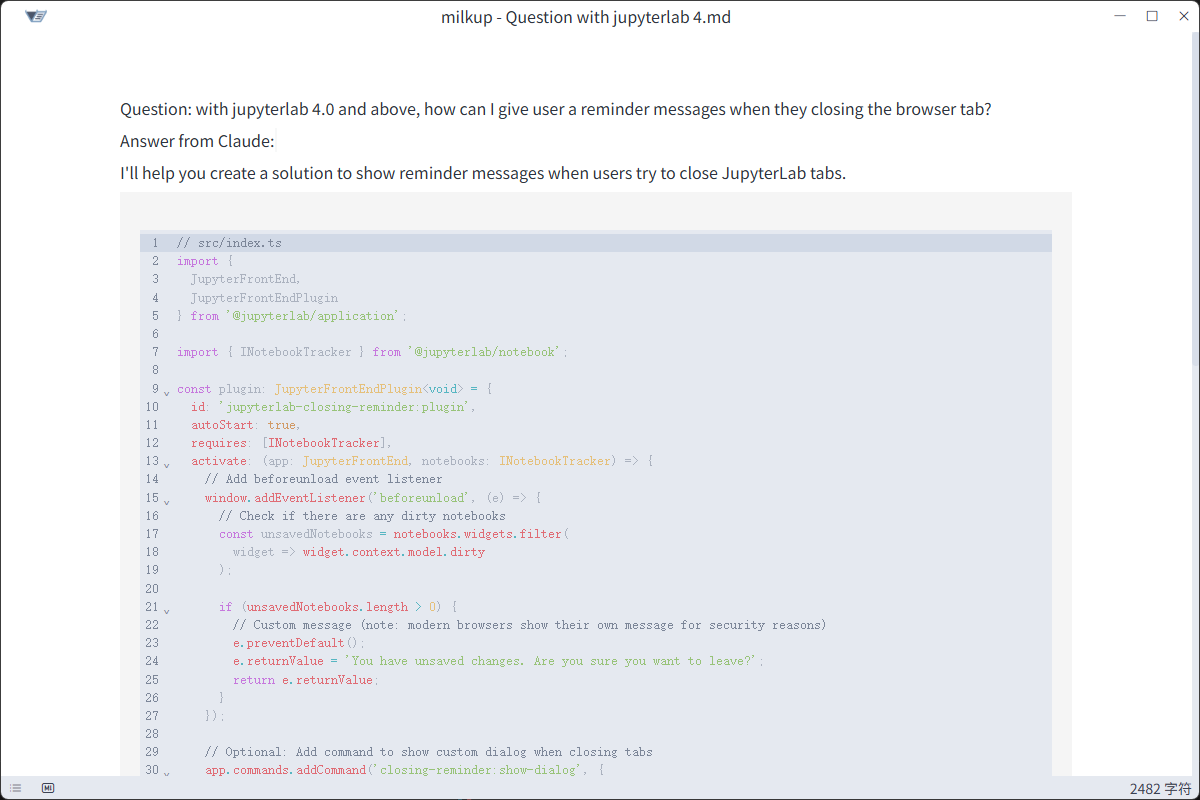Collapse the fold arrow at line 9

(x=167, y=391)
